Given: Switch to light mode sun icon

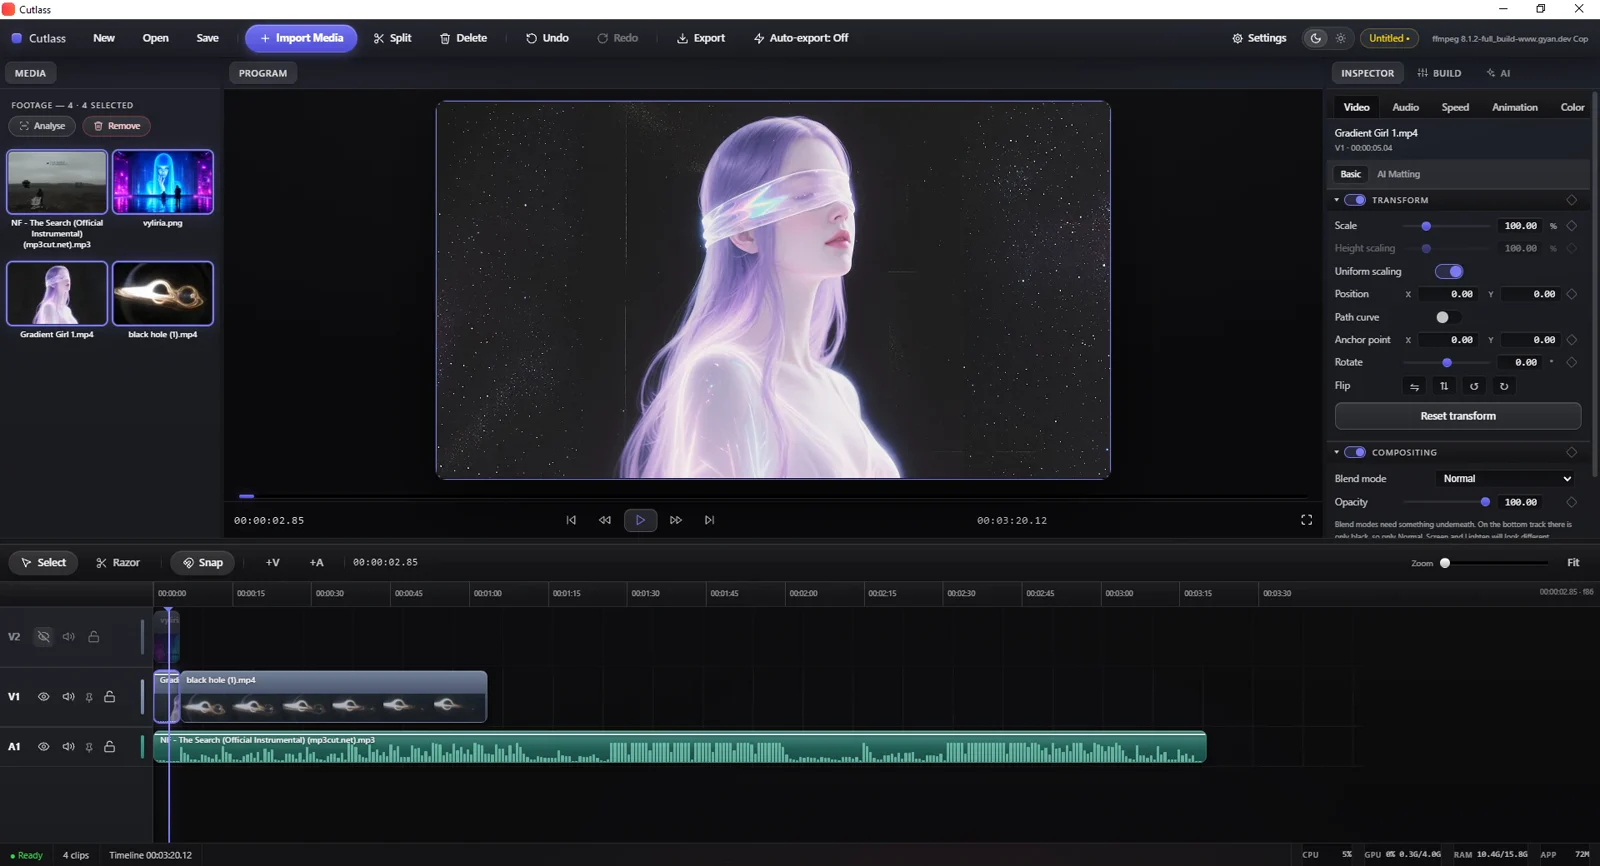Looking at the screenshot, I should pyautogui.click(x=1341, y=38).
